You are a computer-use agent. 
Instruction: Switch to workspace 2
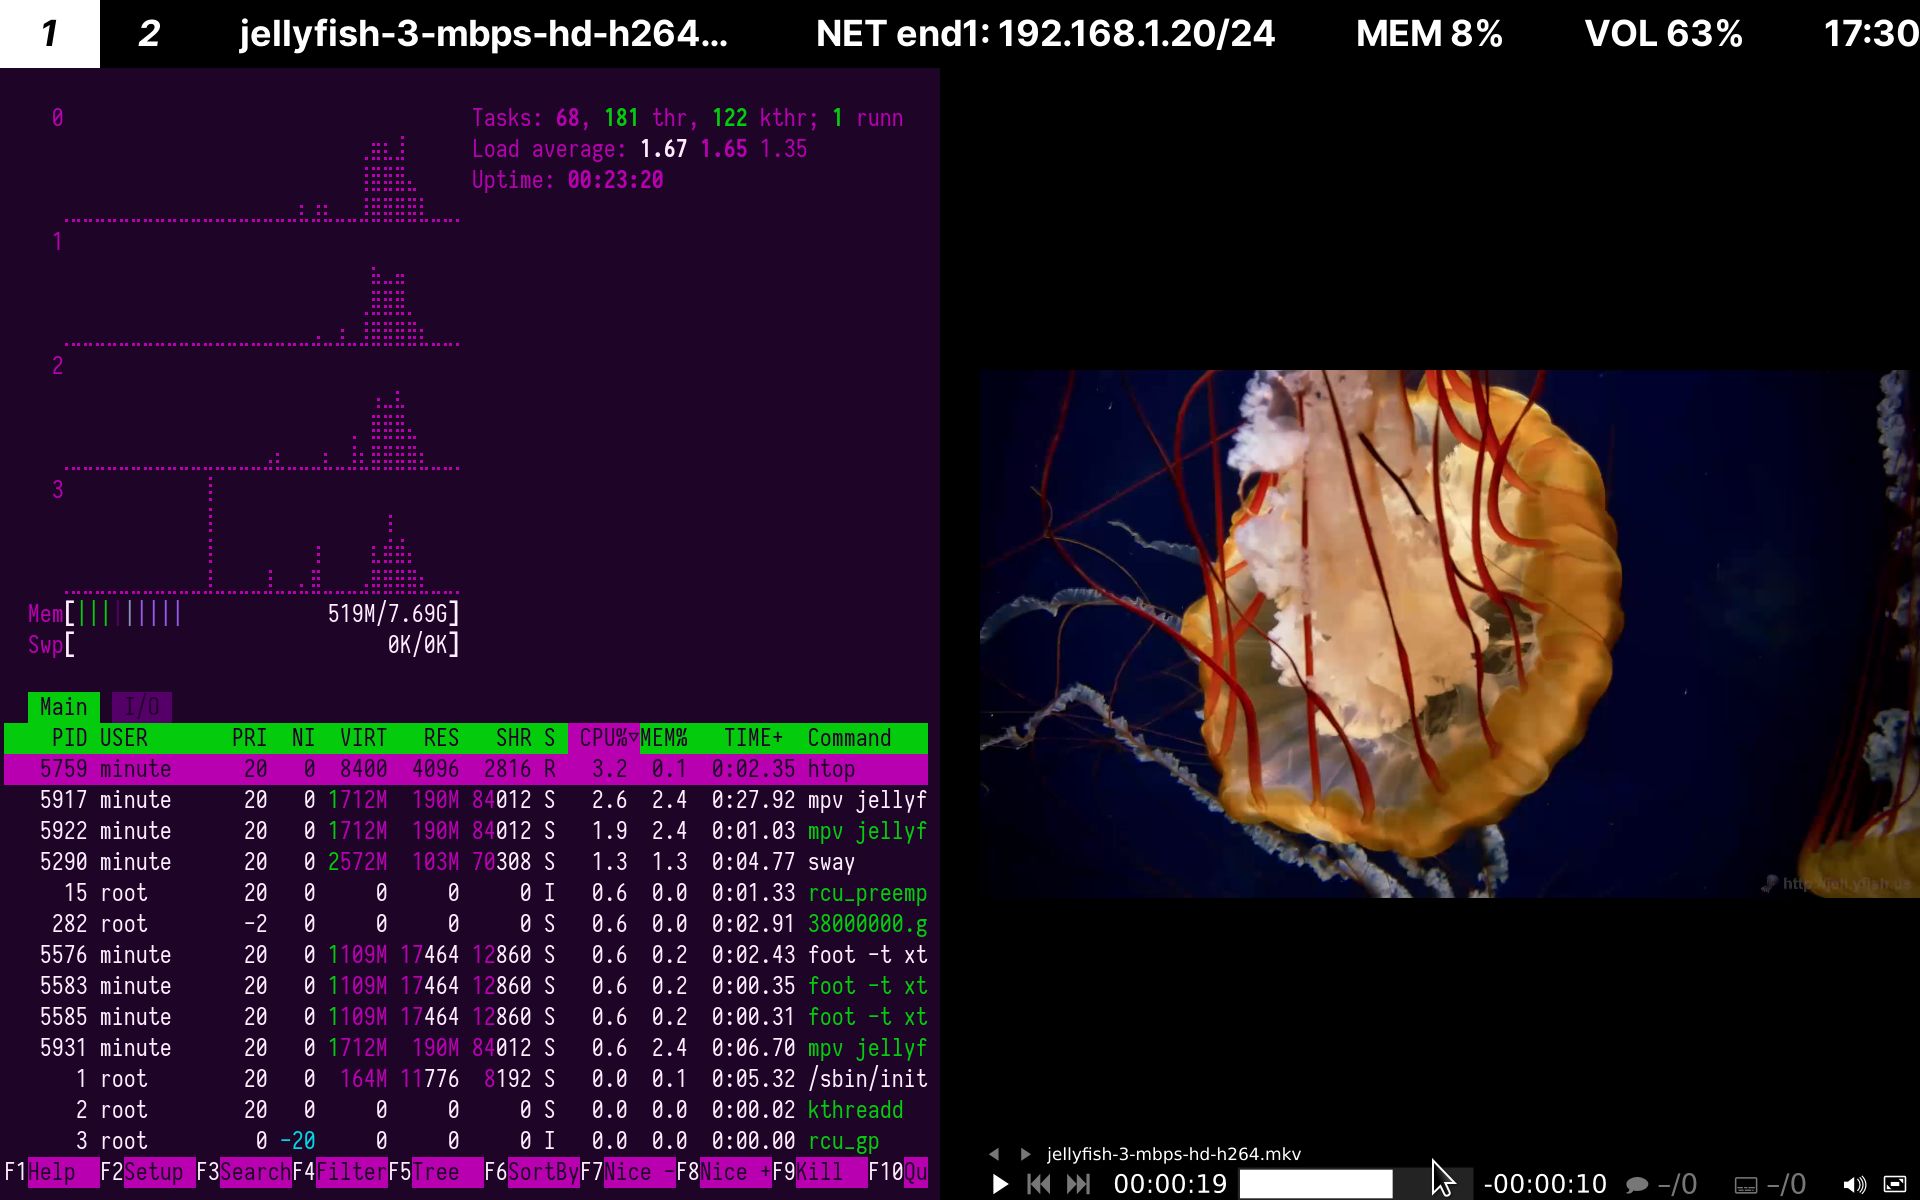pyautogui.click(x=149, y=34)
